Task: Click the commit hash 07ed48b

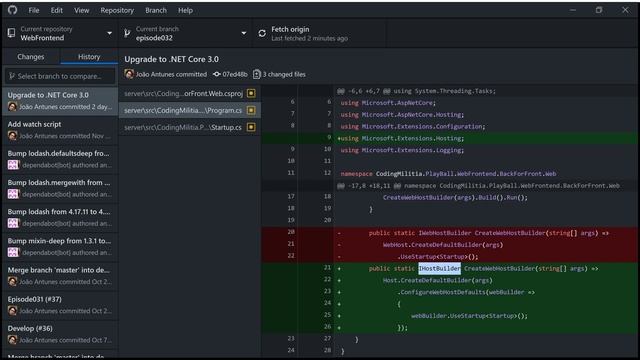Action: tap(235, 74)
